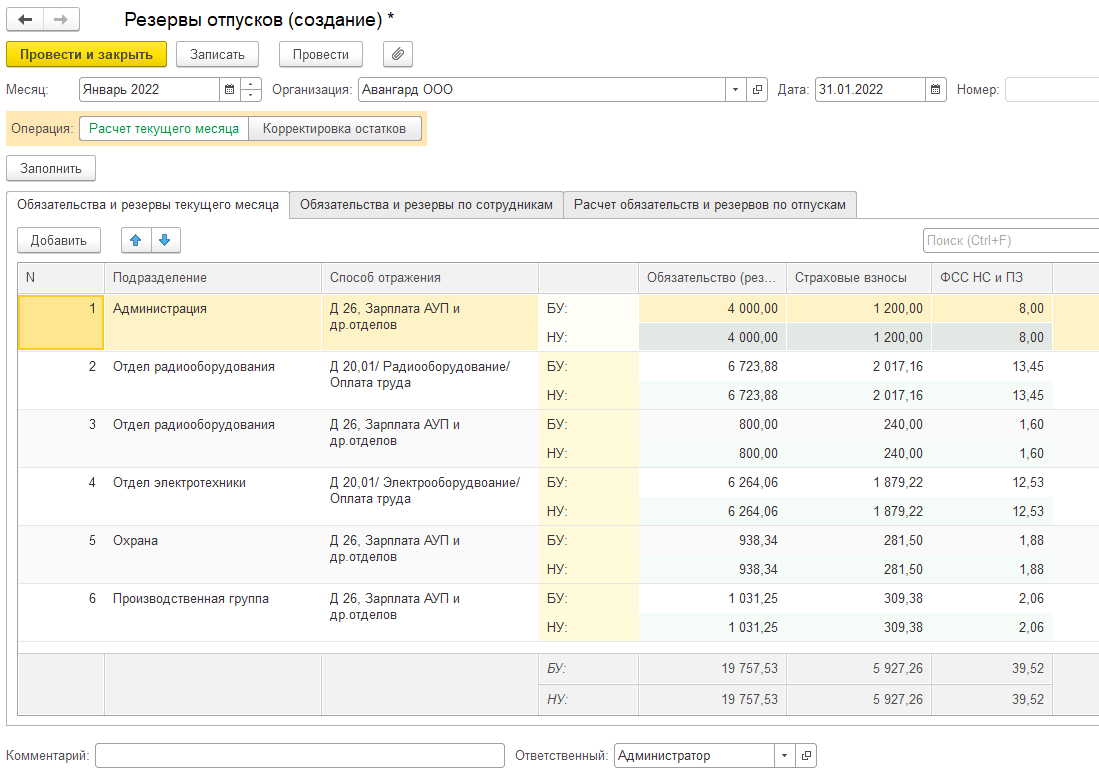
Task: Click the Комментарий input field
Action: tap(300, 756)
